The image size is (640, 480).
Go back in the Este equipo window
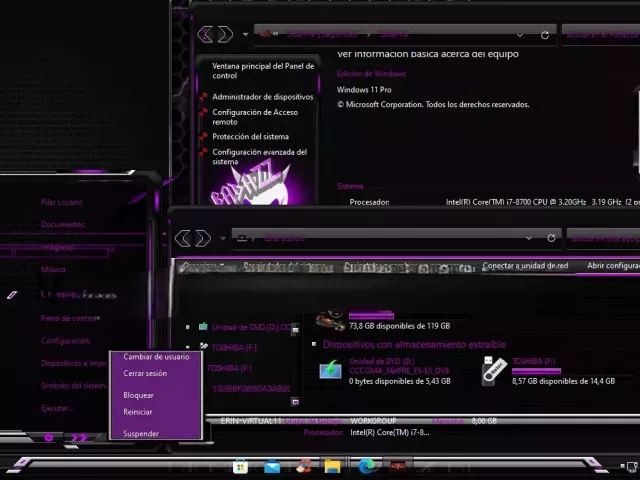click(x=183, y=238)
